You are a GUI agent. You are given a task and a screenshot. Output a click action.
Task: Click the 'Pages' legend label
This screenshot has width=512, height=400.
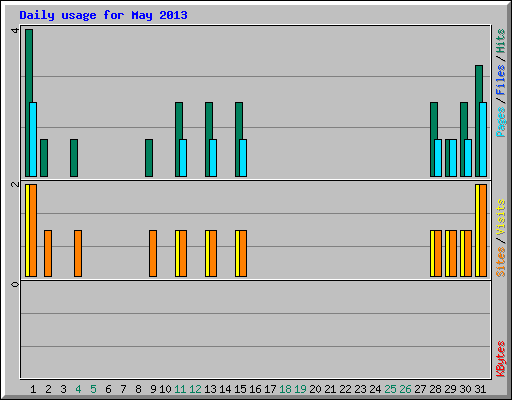coord(500,122)
